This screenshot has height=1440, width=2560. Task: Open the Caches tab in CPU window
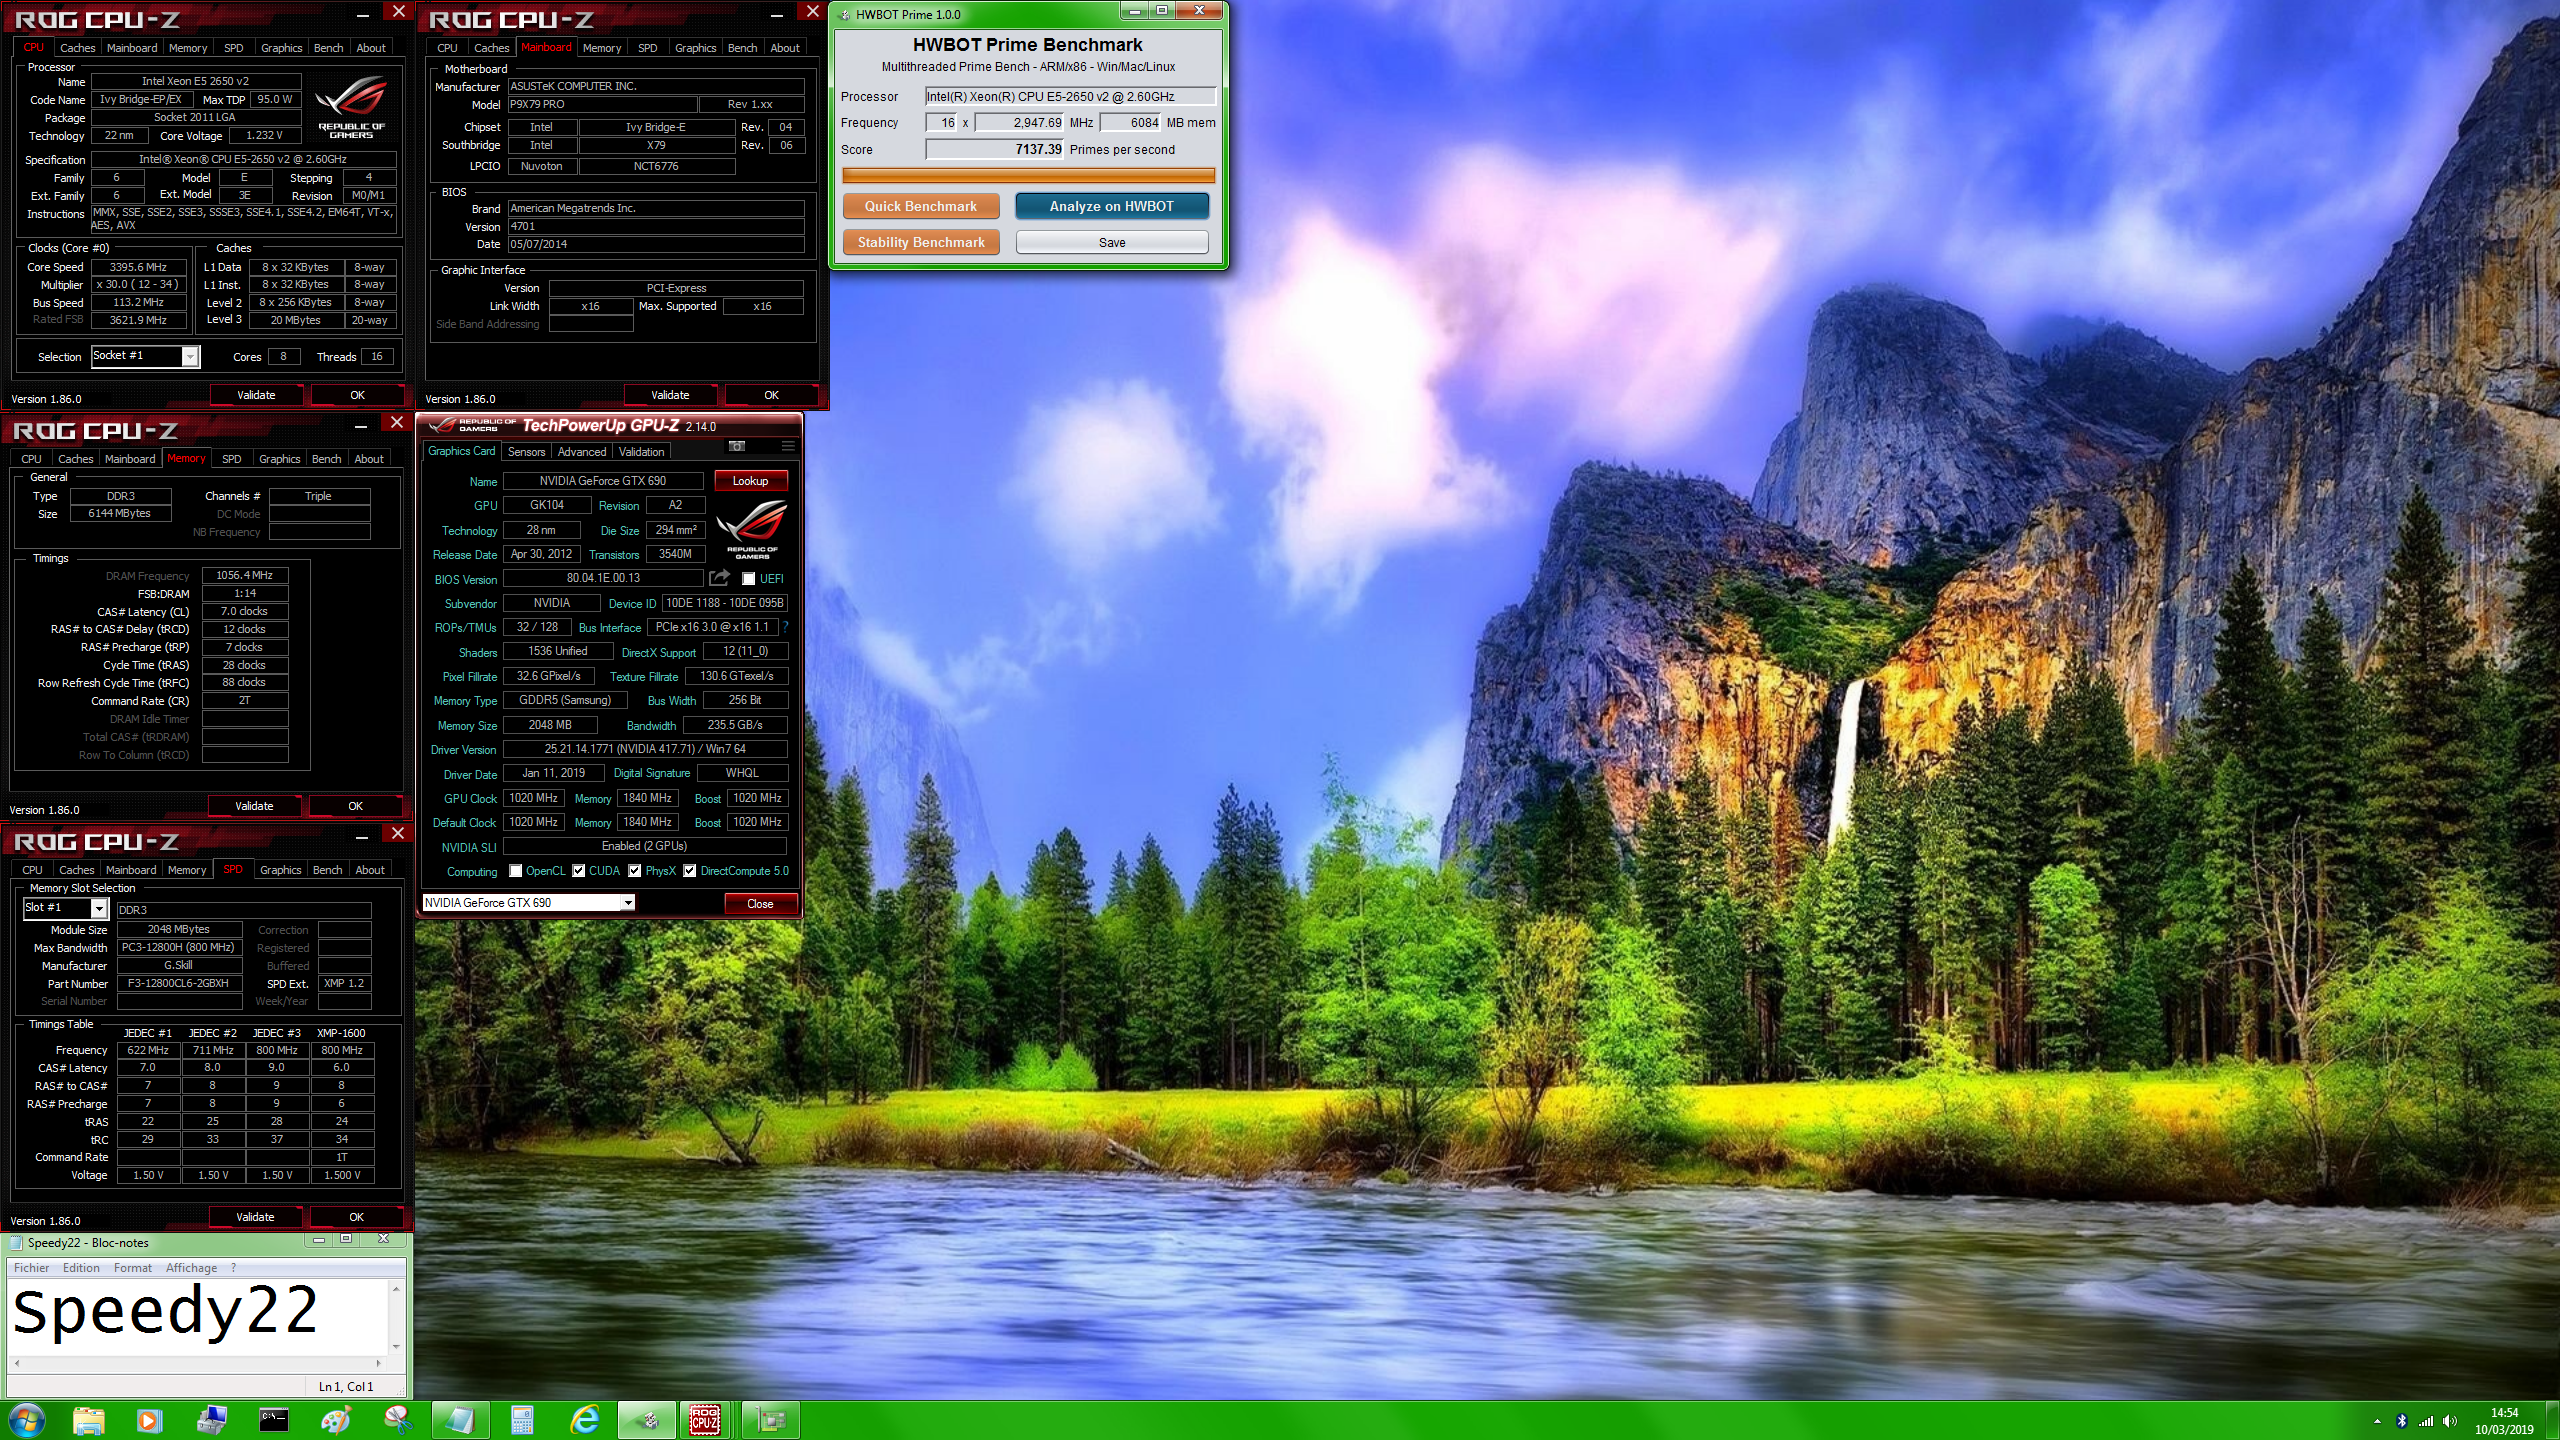click(77, 48)
